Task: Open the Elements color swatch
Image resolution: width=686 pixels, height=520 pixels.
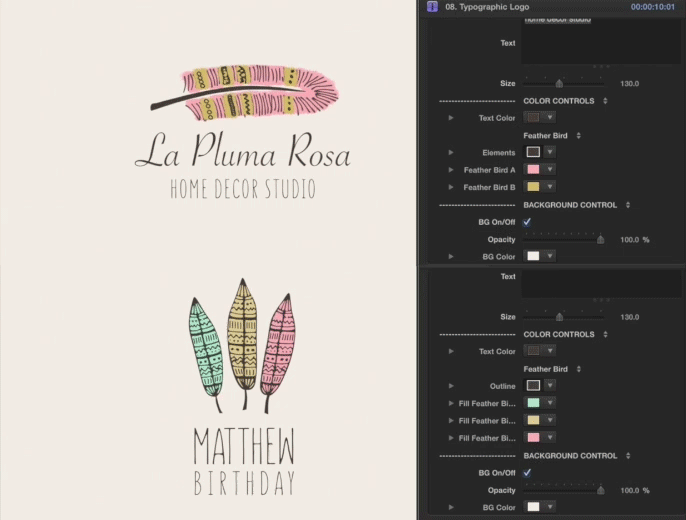Action: coord(533,152)
